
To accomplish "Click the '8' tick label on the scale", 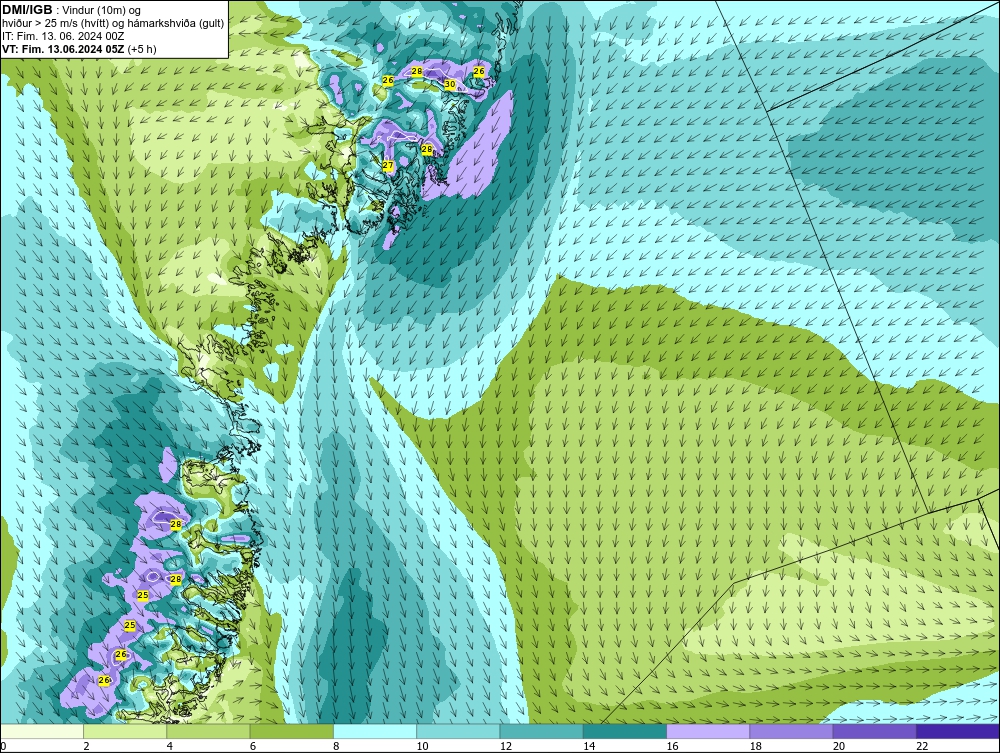I will click(336, 746).
